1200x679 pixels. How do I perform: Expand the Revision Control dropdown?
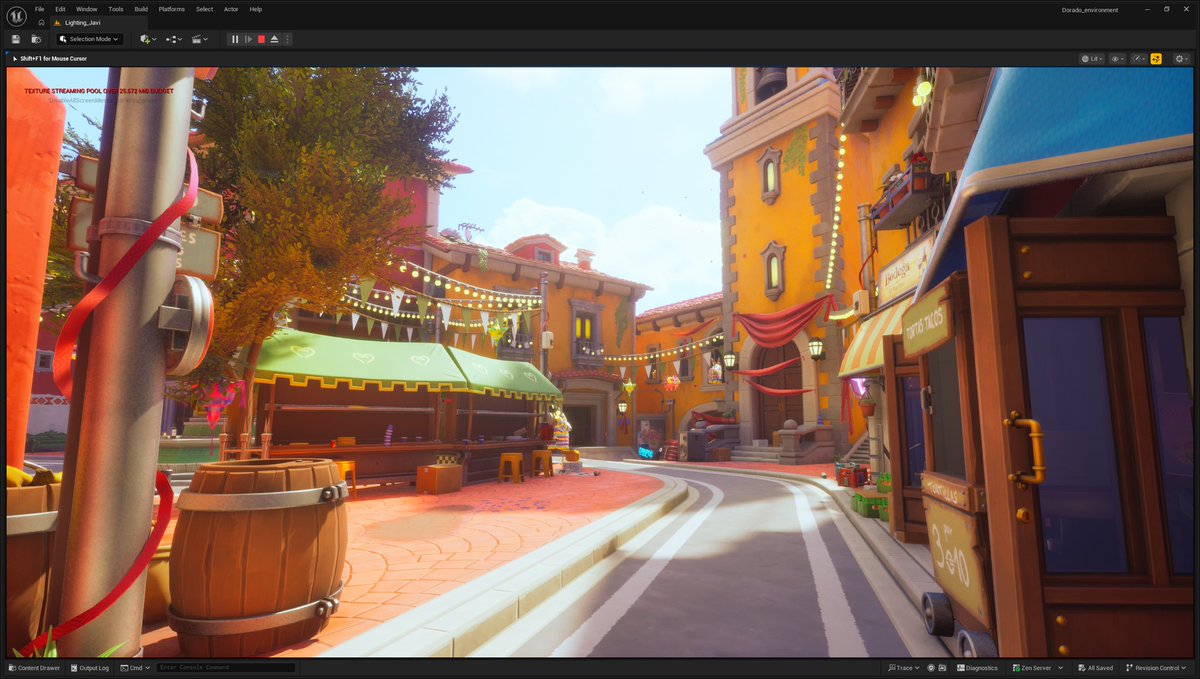pyautogui.click(x=1156, y=668)
